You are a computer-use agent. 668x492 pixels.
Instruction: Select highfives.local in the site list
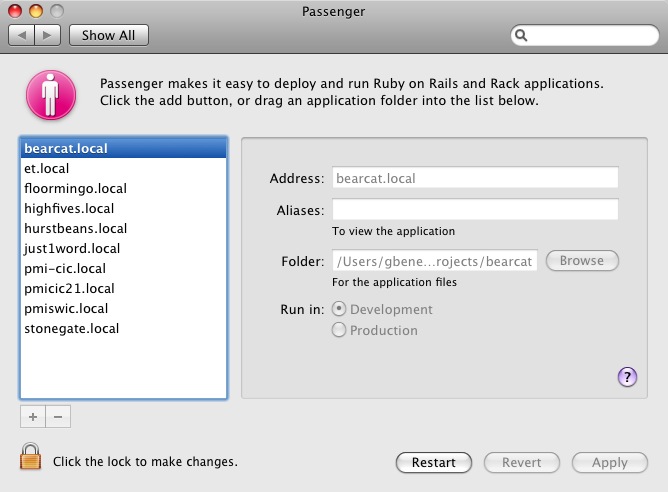(x=124, y=208)
